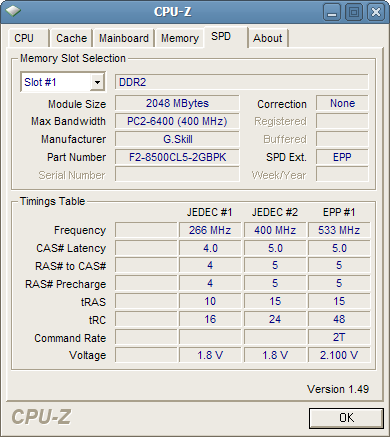Select tRAS value 10

210,301
